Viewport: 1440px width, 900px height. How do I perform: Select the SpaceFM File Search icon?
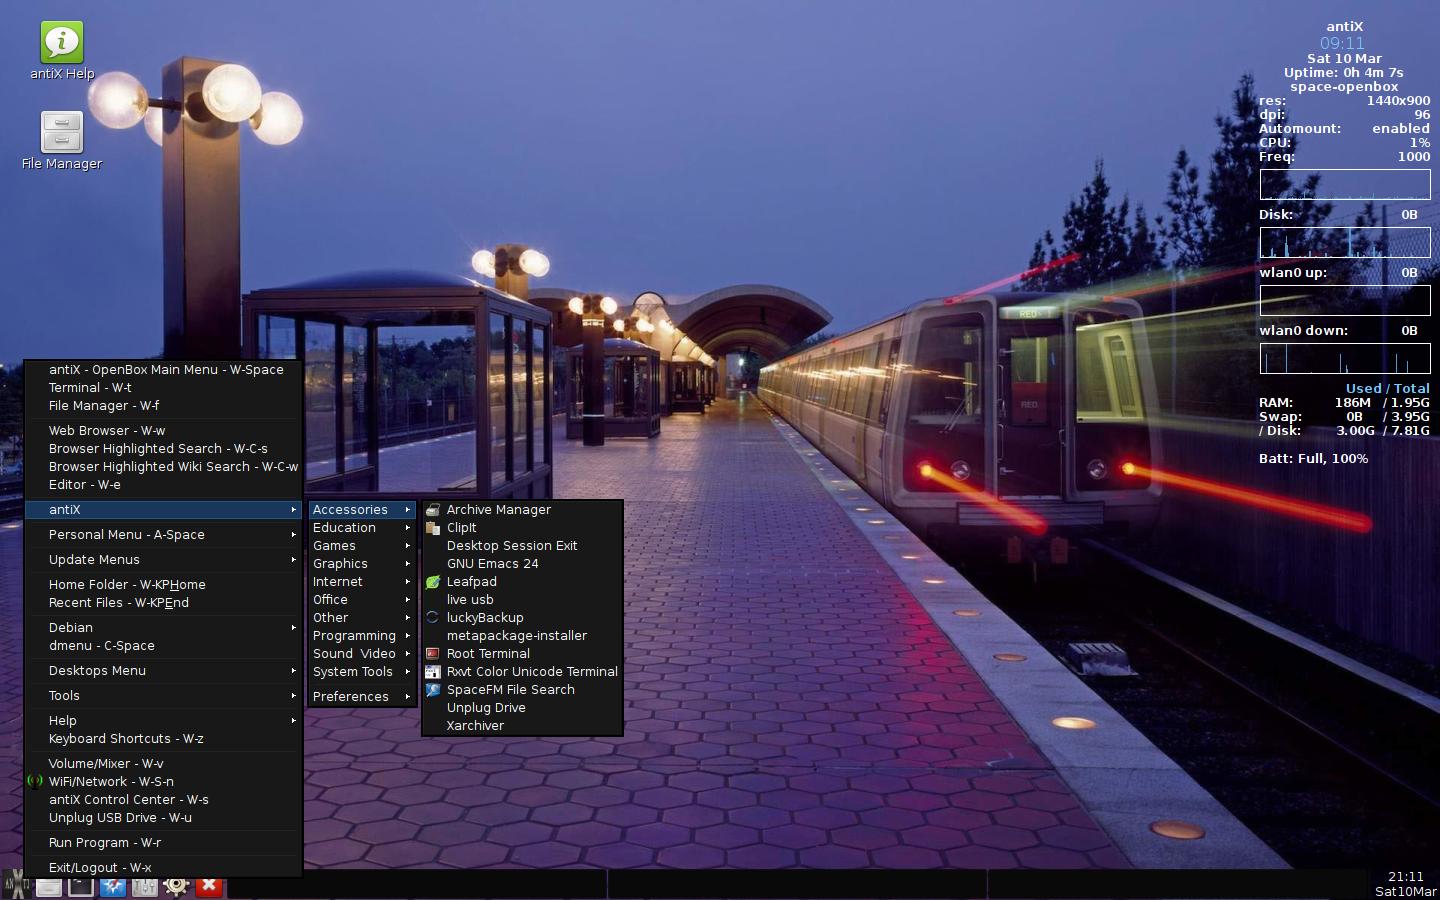(x=433, y=690)
